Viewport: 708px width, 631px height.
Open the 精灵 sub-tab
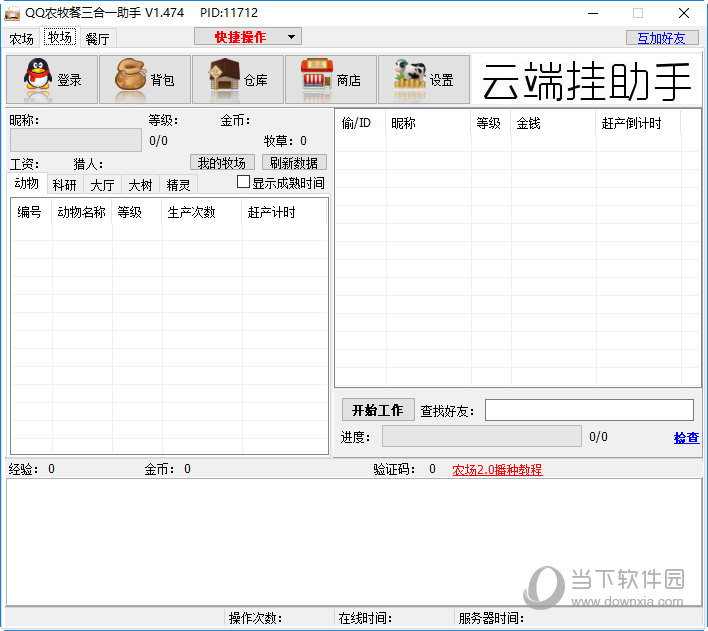tap(178, 185)
